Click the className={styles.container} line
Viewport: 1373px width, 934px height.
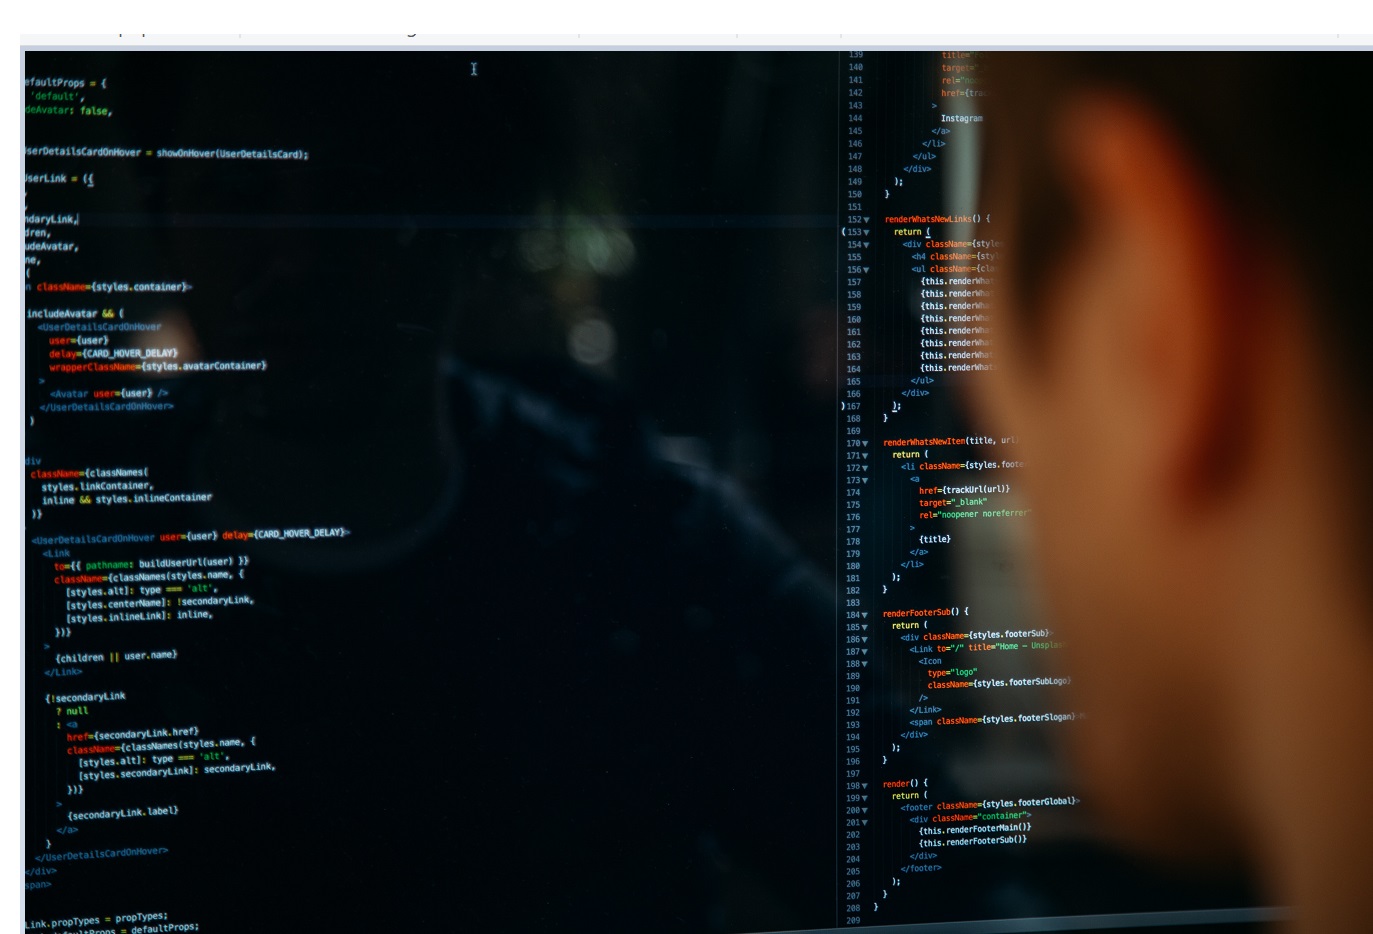pyautogui.click(x=113, y=287)
